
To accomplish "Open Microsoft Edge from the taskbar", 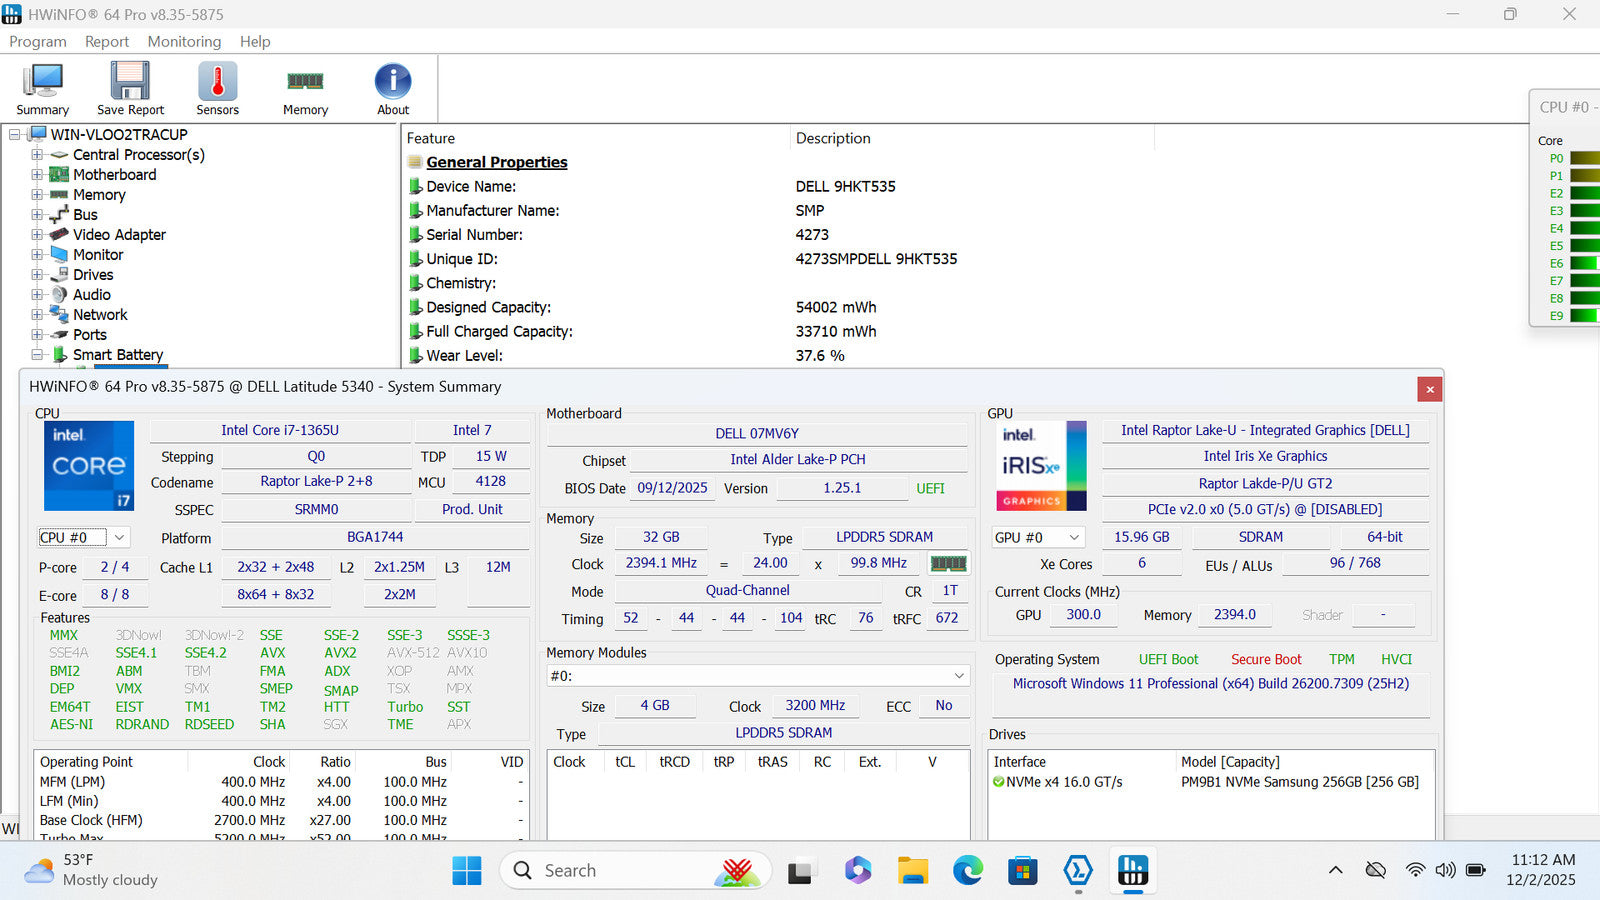I will coord(967,871).
